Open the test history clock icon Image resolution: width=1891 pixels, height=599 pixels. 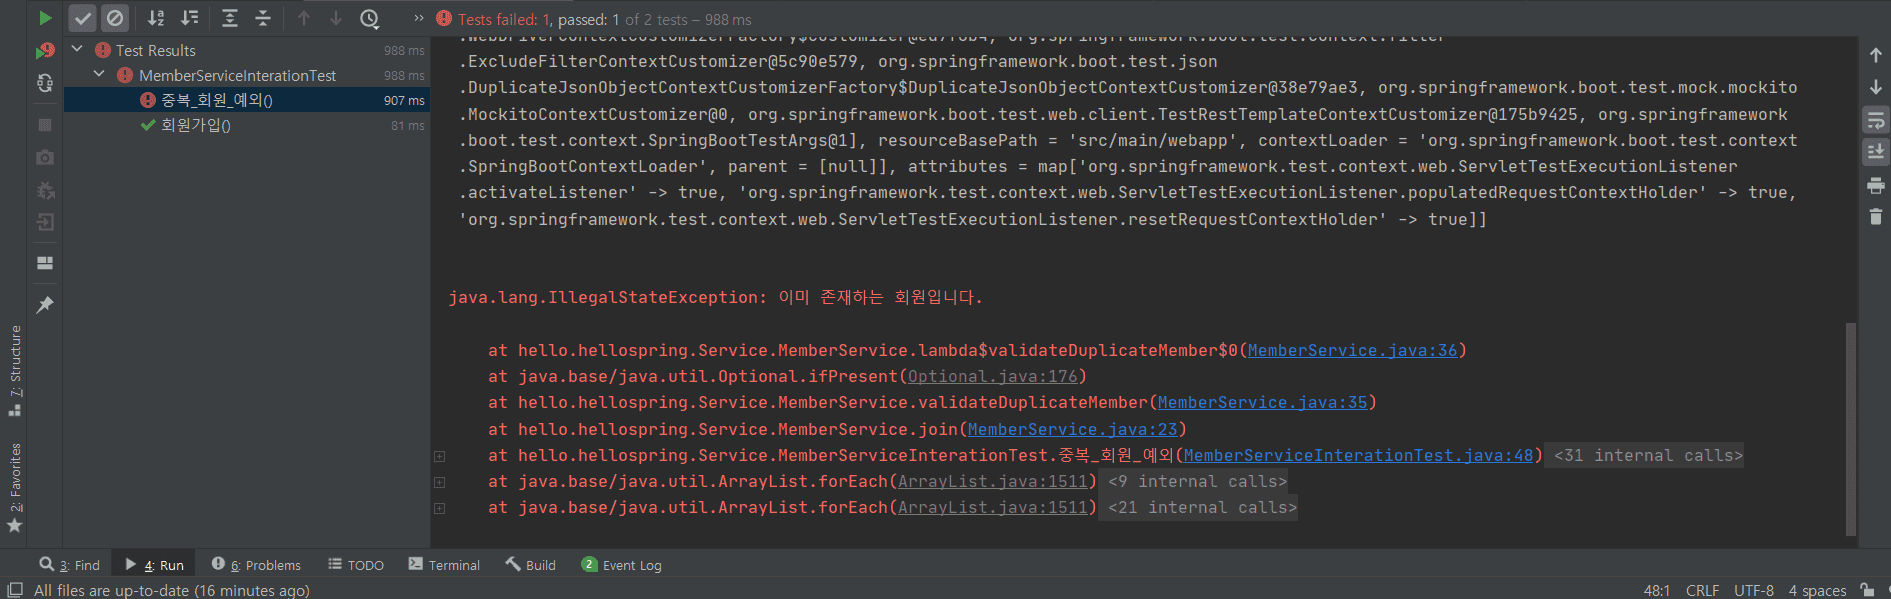click(x=370, y=18)
